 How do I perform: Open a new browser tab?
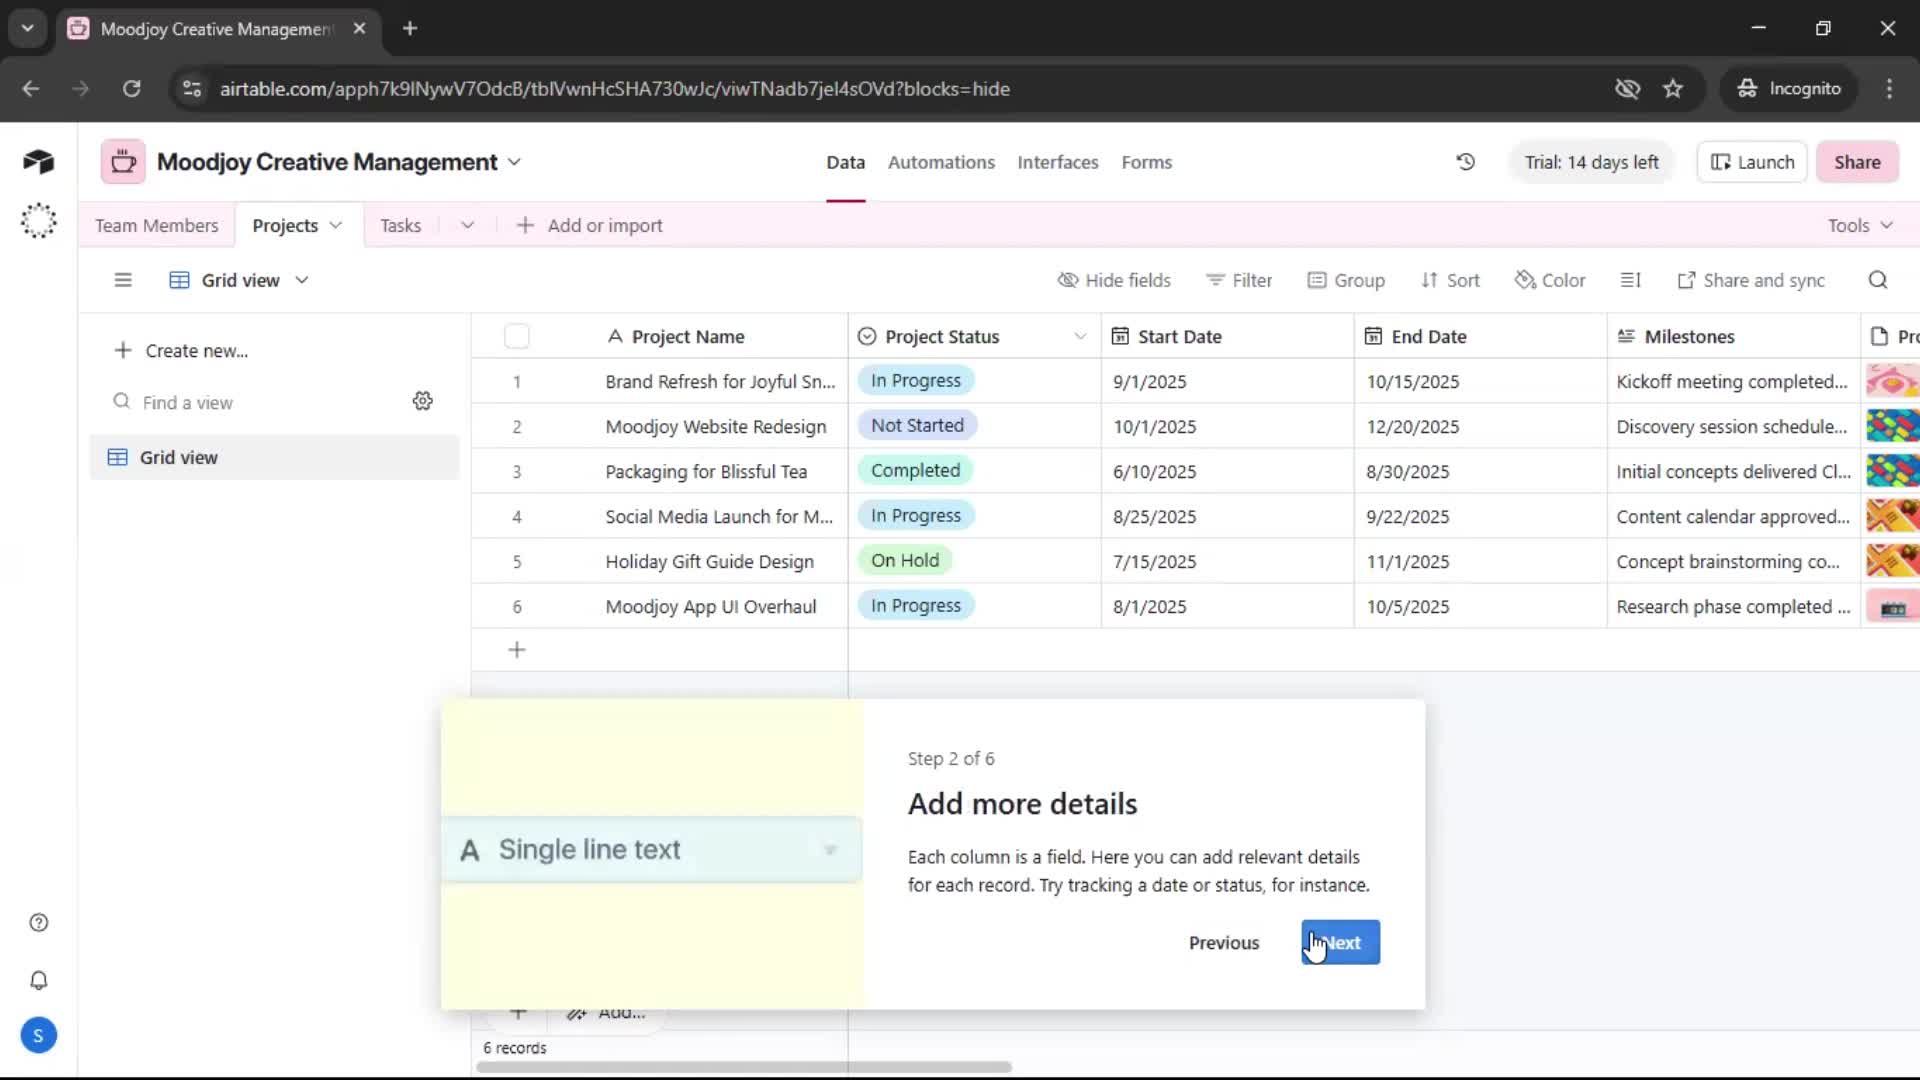coord(410,29)
